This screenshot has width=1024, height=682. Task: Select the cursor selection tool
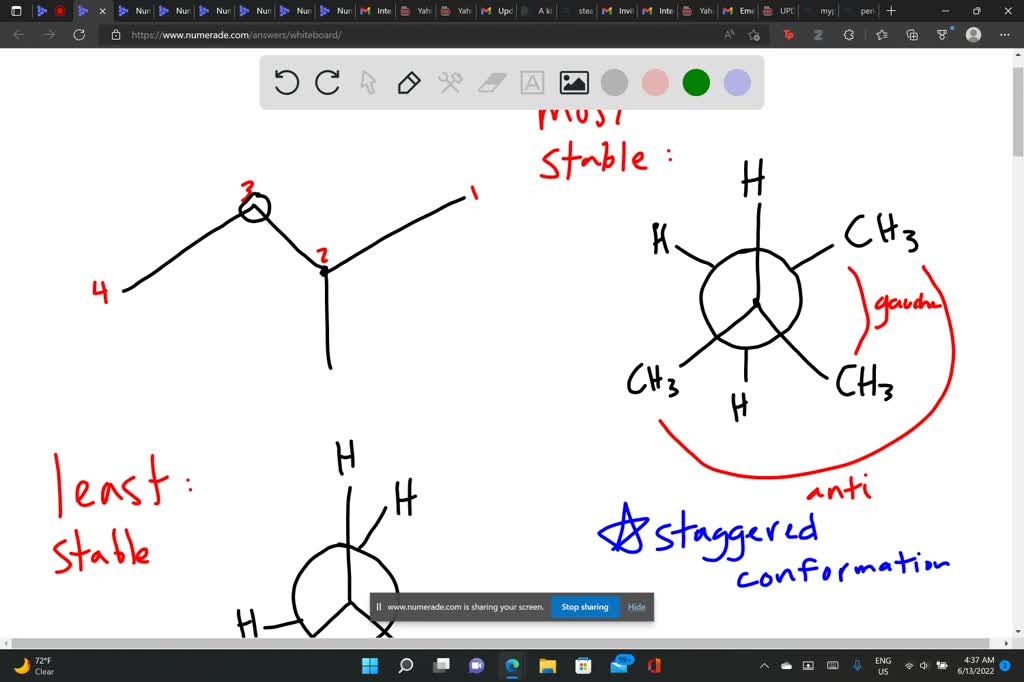[x=369, y=83]
